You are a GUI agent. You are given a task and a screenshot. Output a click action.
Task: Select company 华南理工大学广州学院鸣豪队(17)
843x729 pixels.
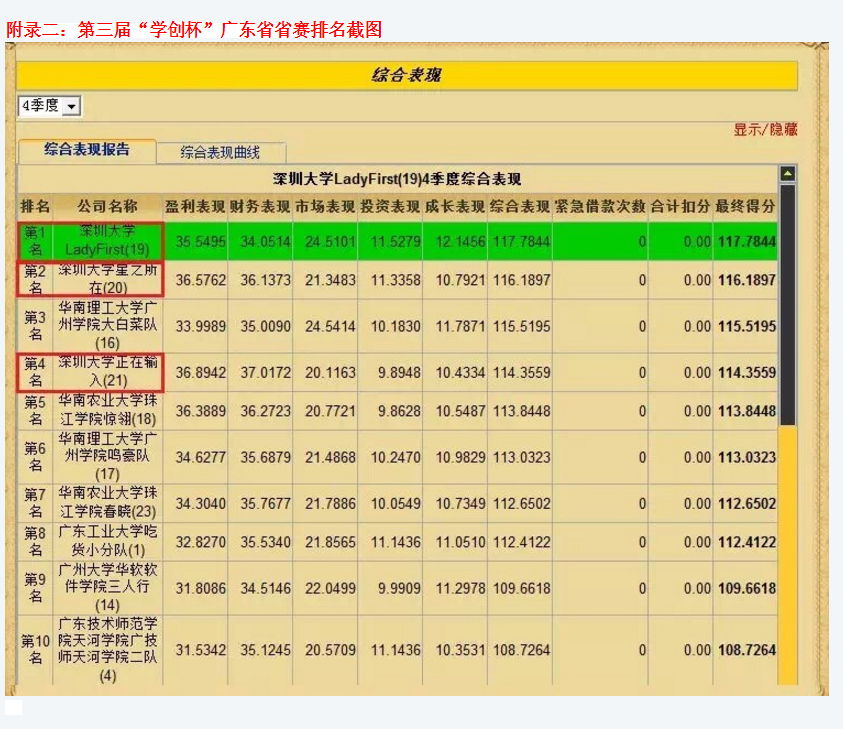pyautogui.click(x=108, y=457)
